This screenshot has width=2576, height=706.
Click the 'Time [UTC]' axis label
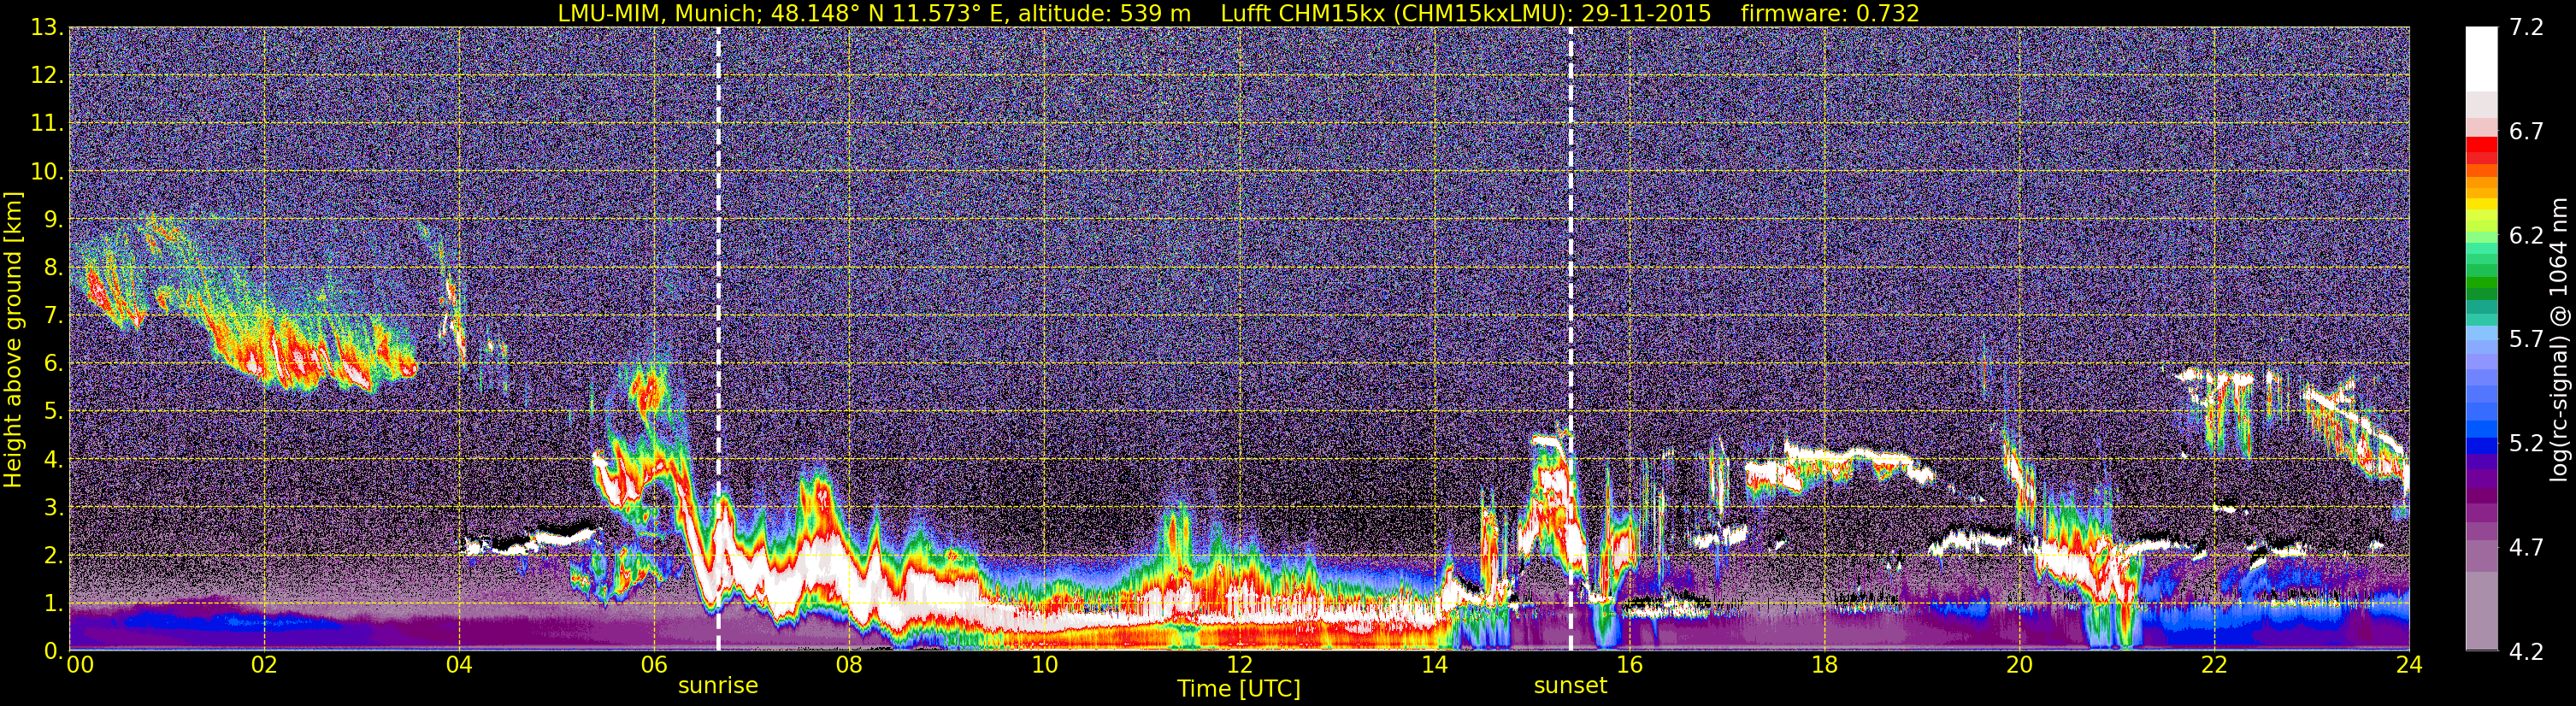(x=1239, y=689)
